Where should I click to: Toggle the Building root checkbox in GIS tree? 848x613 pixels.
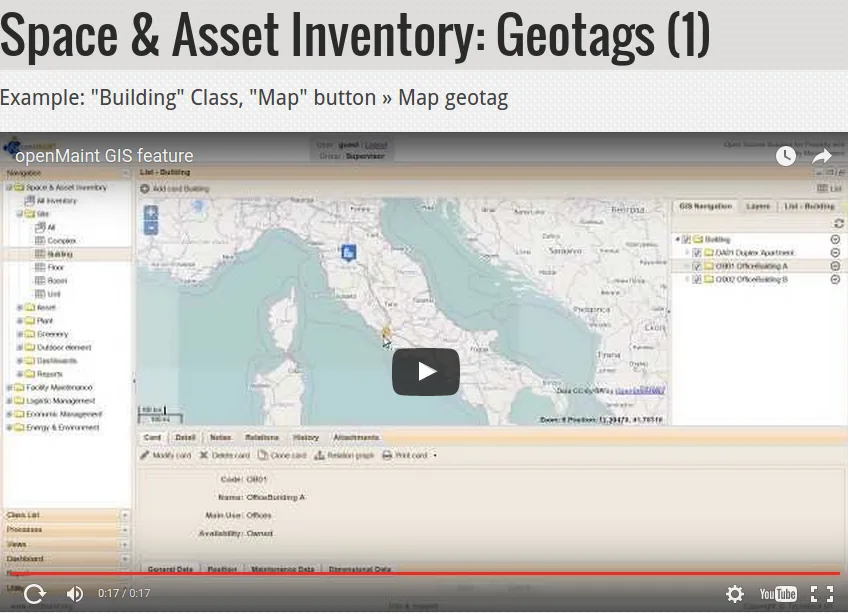pyautogui.click(x=686, y=239)
